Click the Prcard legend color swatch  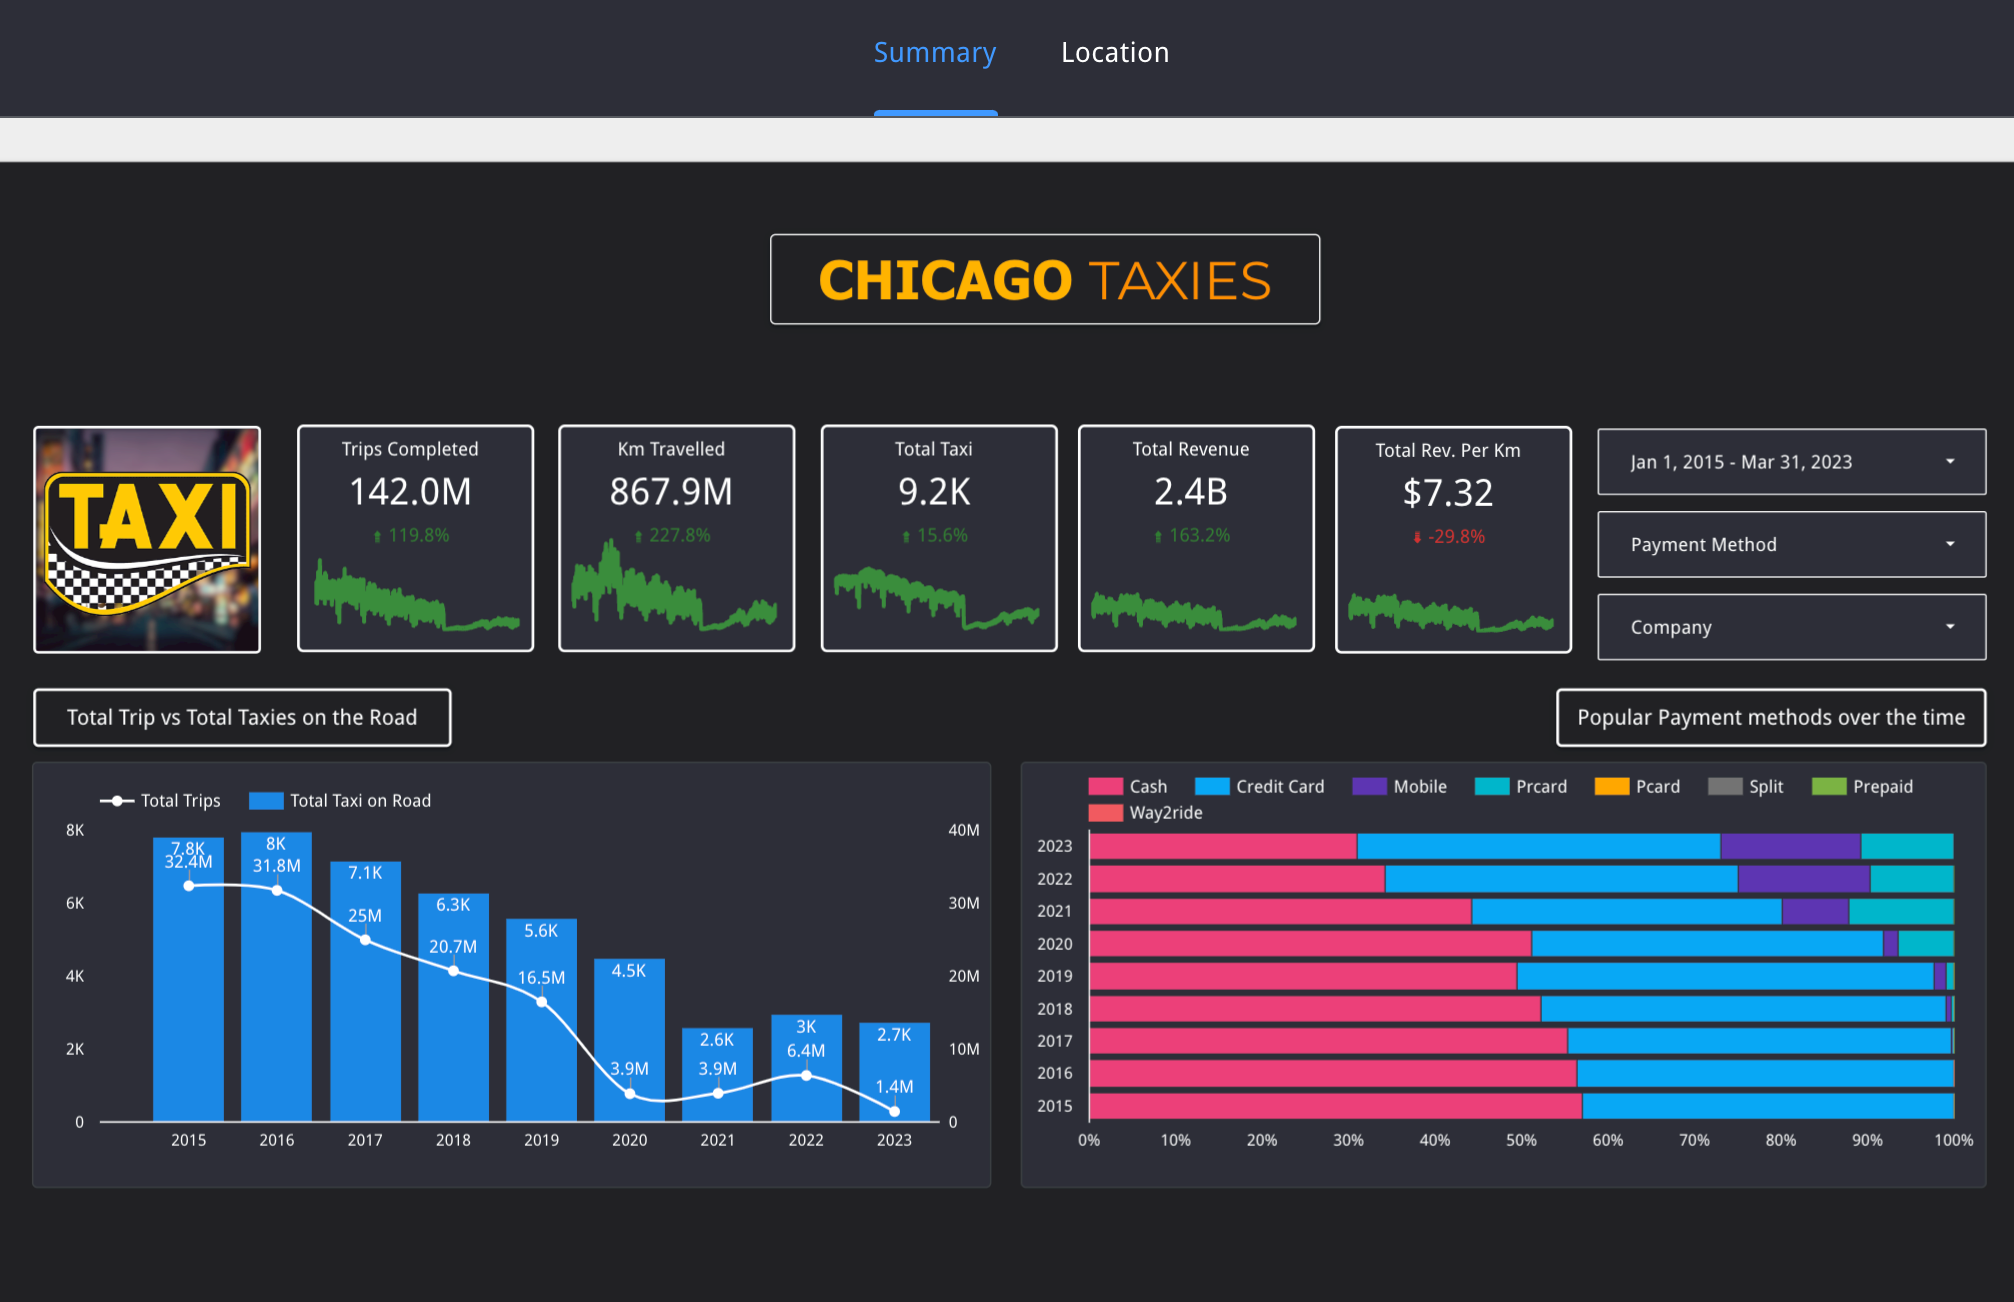click(1492, 787)
